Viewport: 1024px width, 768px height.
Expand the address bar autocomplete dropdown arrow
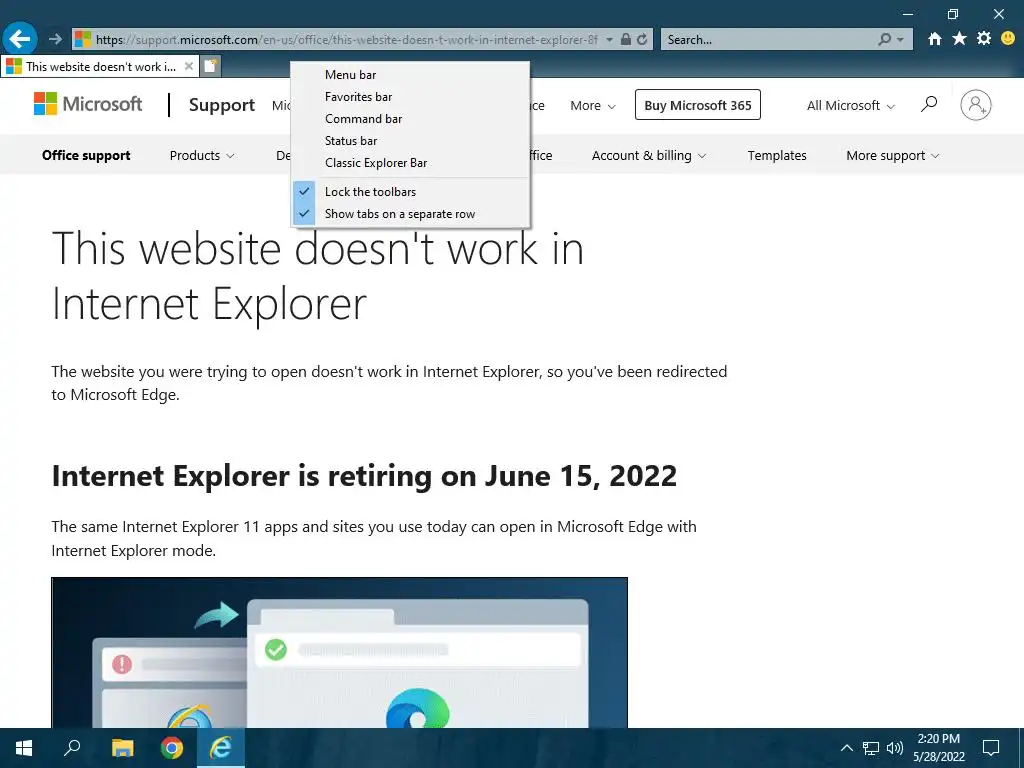click(x=609, y=39)
